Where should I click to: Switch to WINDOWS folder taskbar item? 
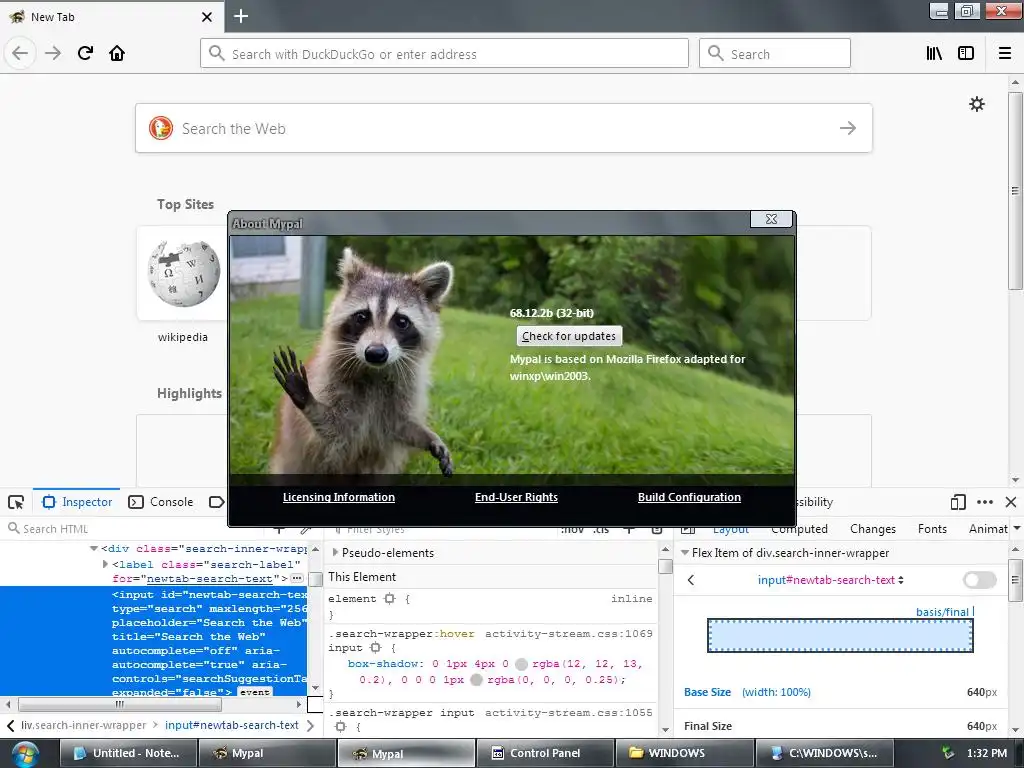tap(684, 754)
